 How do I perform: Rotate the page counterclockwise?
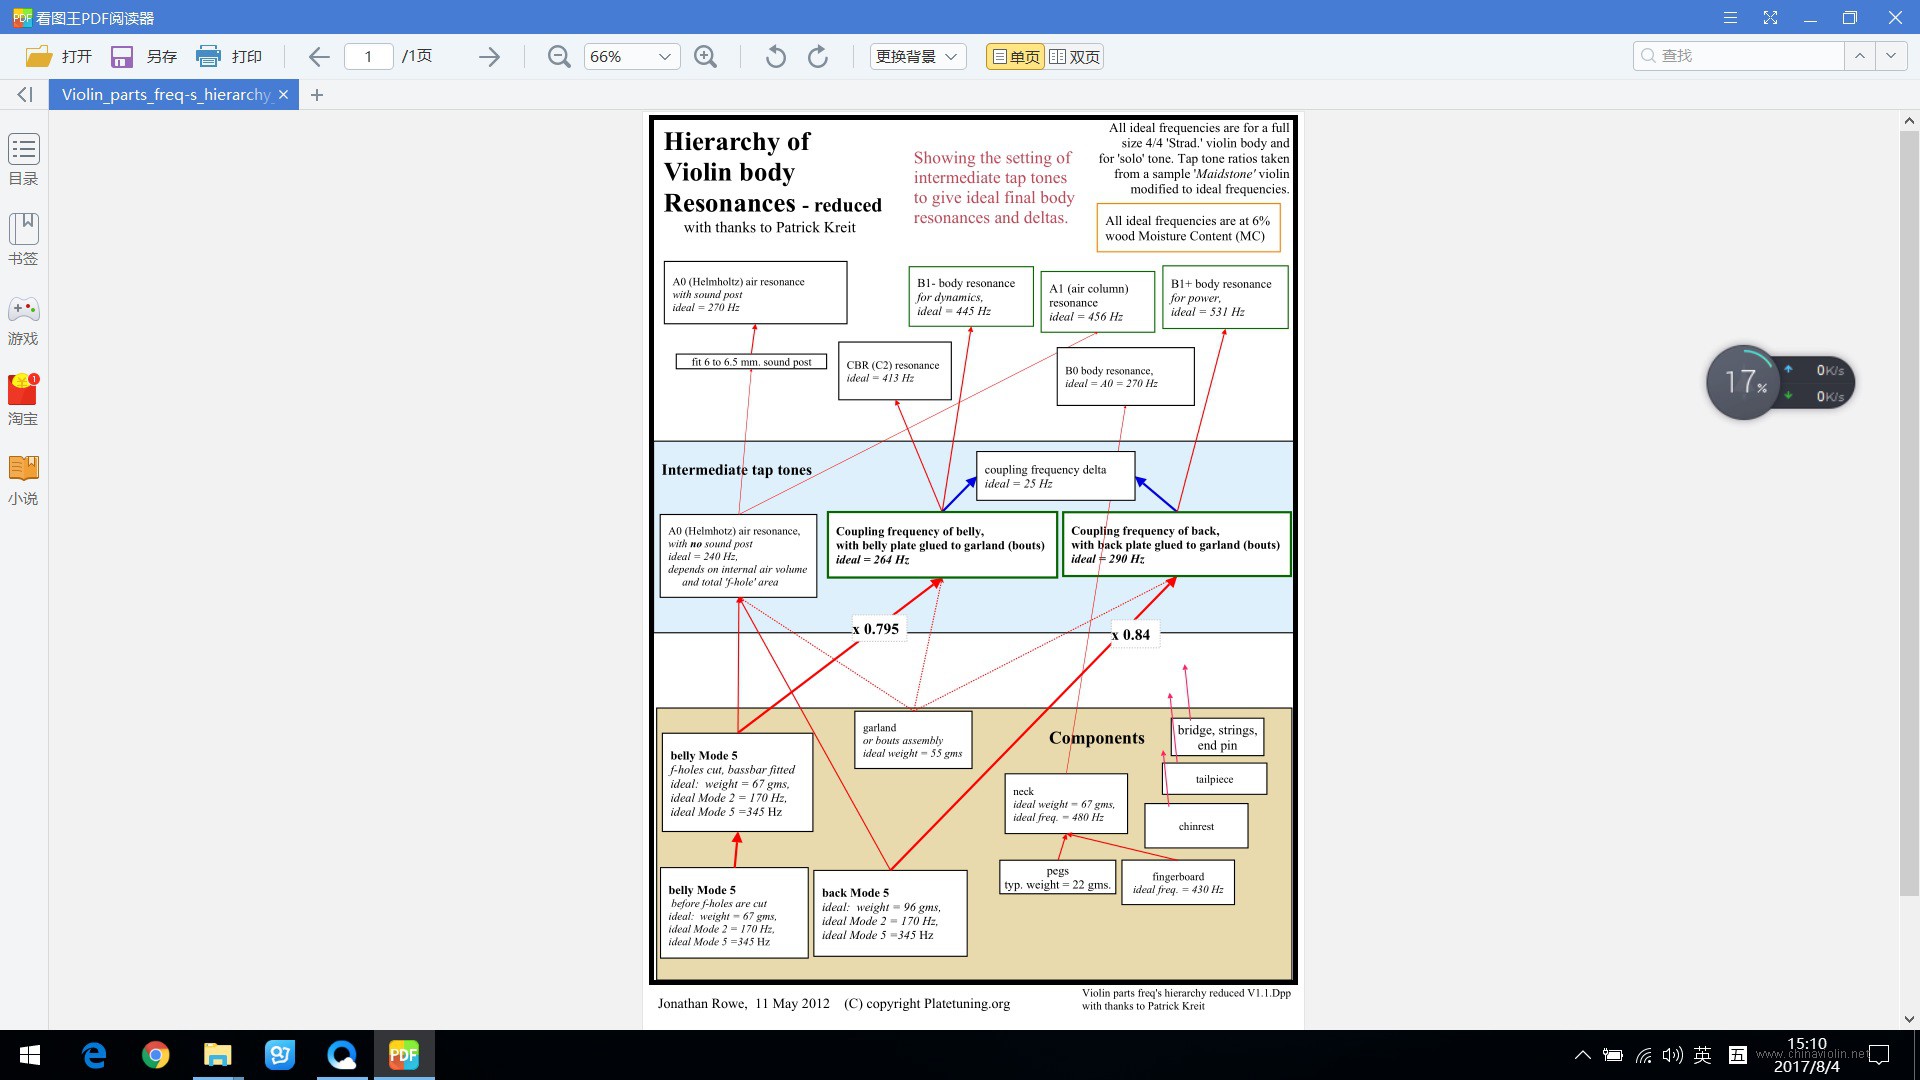pyautogui.click(x=775, y=57)
